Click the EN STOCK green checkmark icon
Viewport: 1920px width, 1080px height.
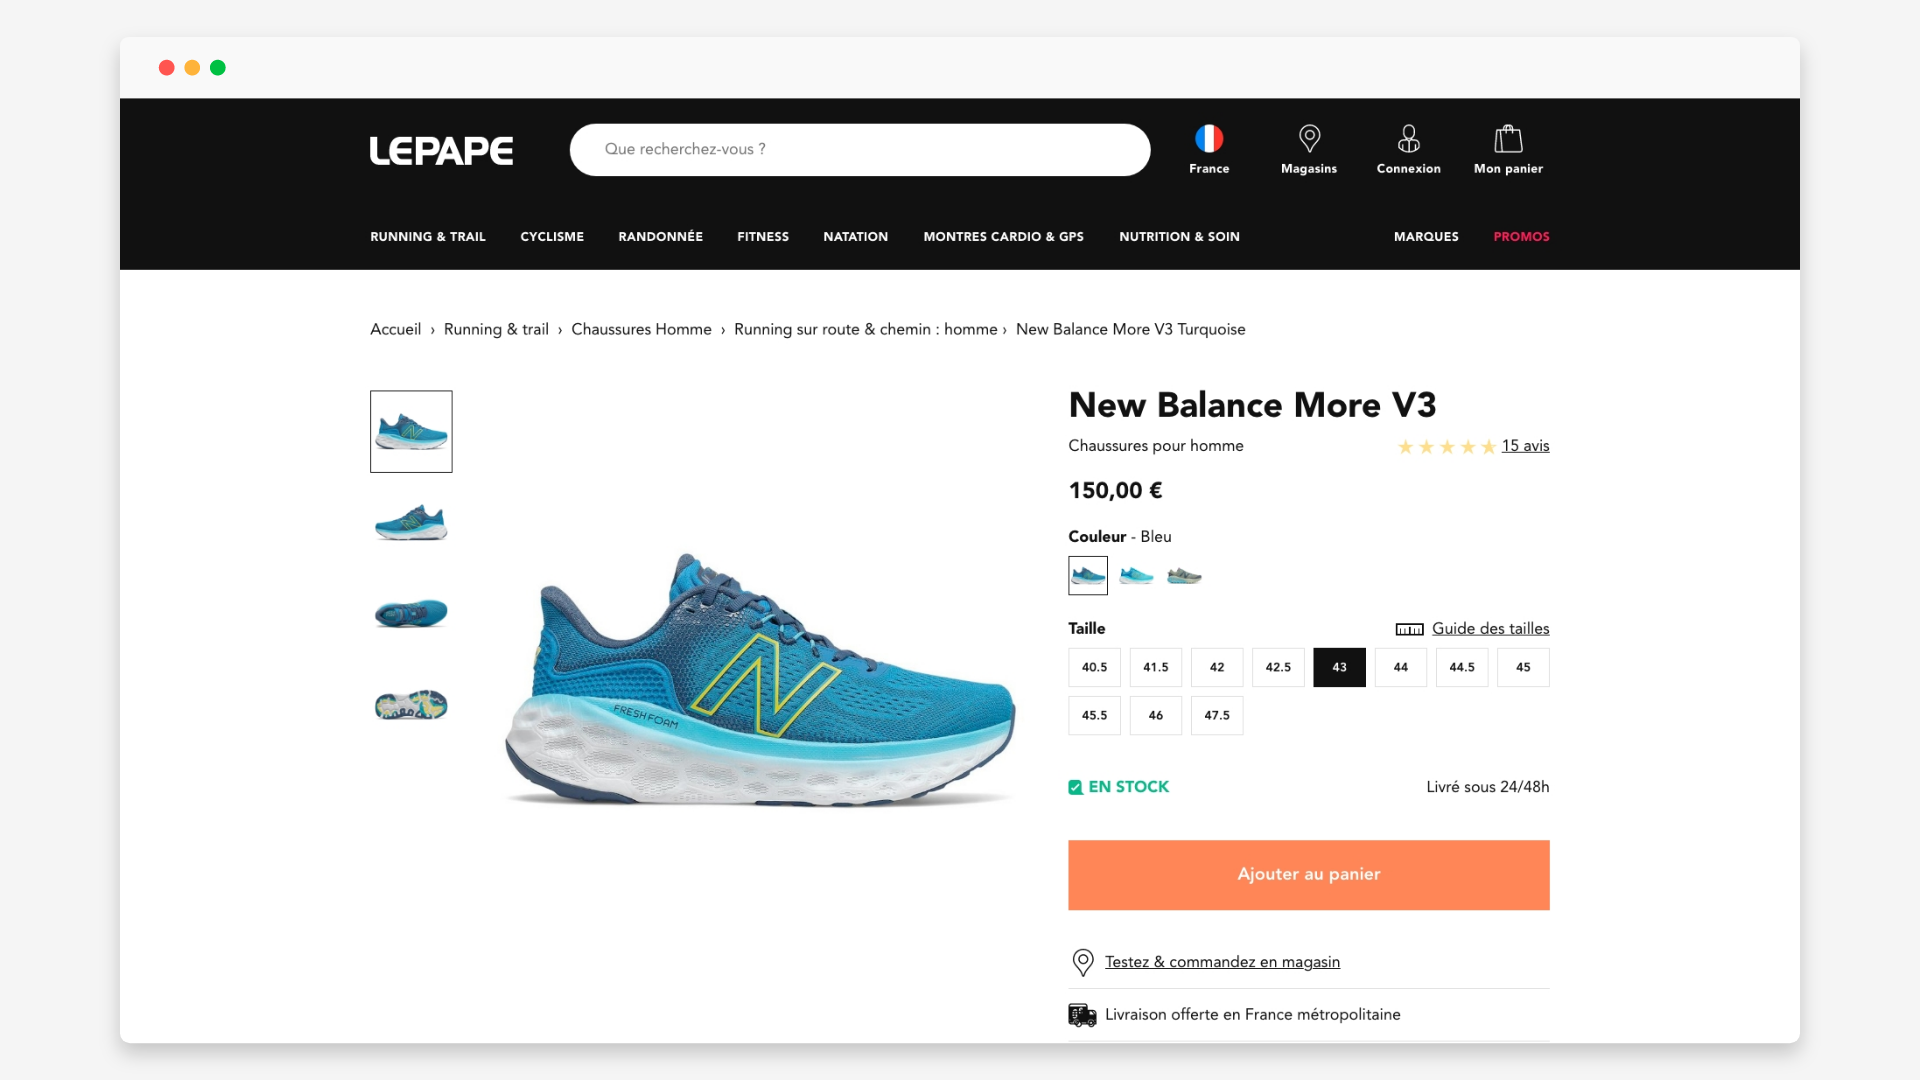tap(1076, 787)
